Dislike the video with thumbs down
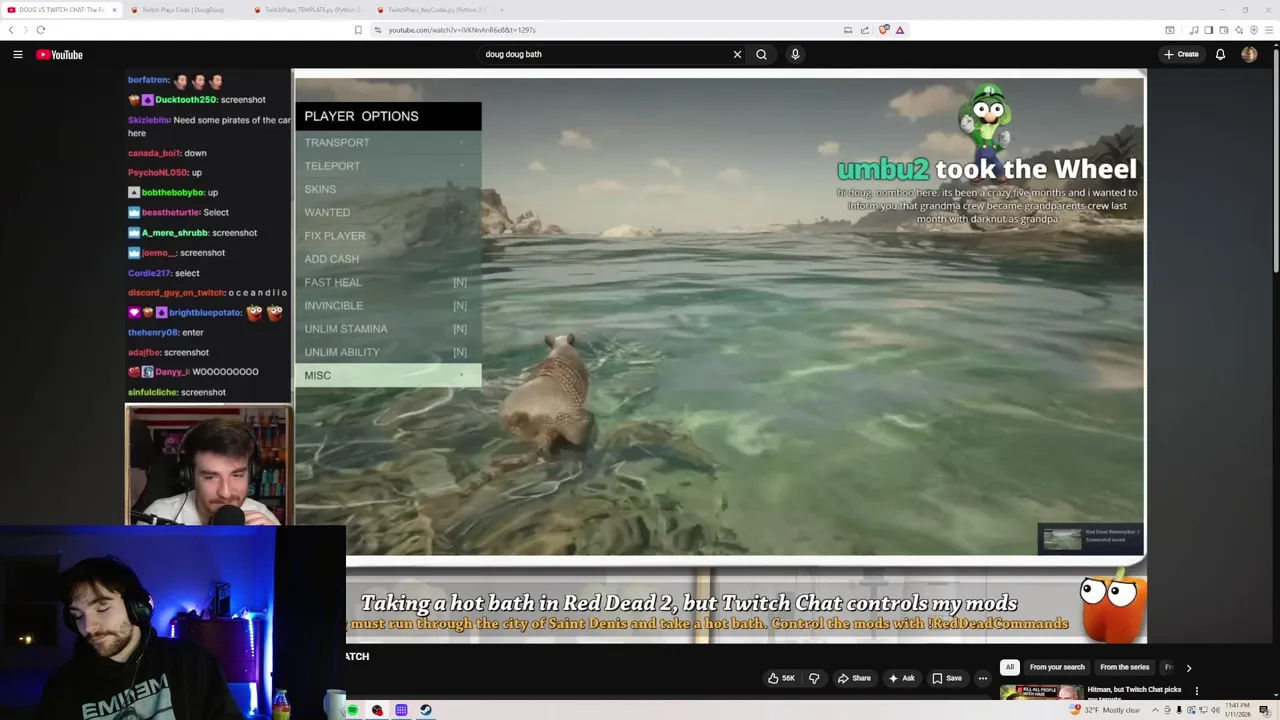The width and height of the screenshot is (1280, 720). (x=814, y=678)
